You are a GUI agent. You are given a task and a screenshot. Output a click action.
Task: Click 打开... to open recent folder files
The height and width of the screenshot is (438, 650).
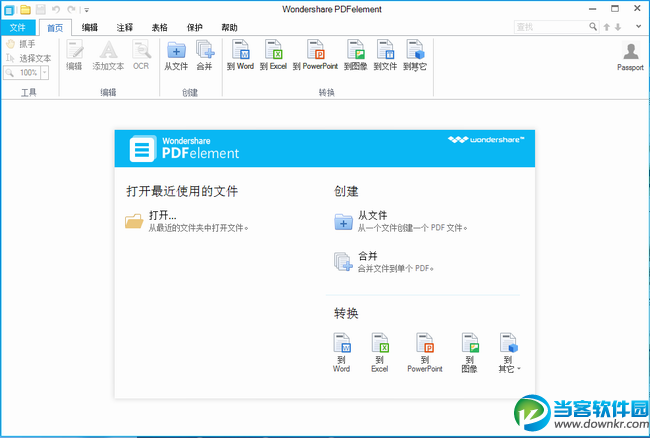[x=187, y=221]
